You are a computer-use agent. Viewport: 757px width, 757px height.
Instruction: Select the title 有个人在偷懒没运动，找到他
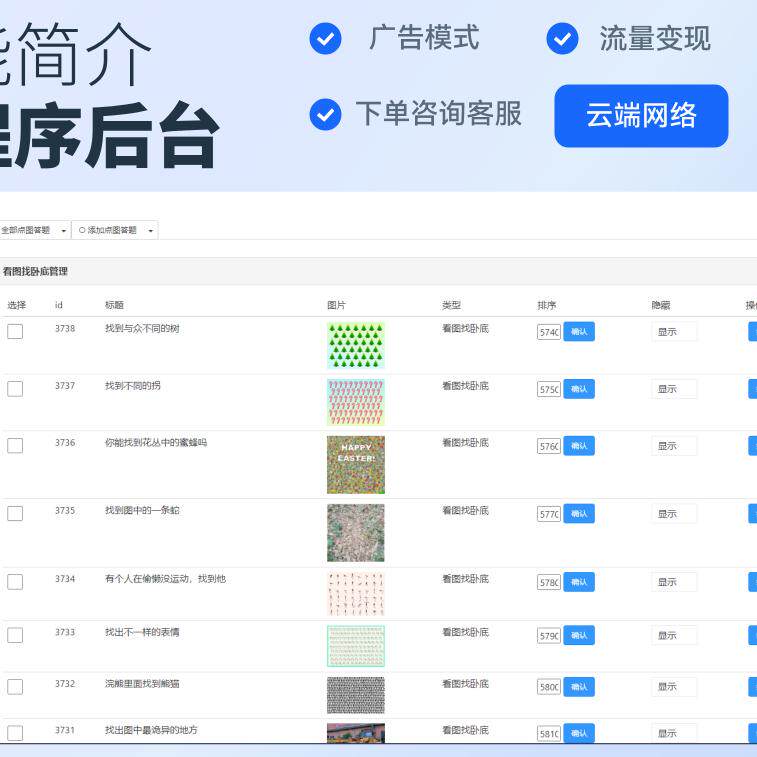click(x=165, y=578)
